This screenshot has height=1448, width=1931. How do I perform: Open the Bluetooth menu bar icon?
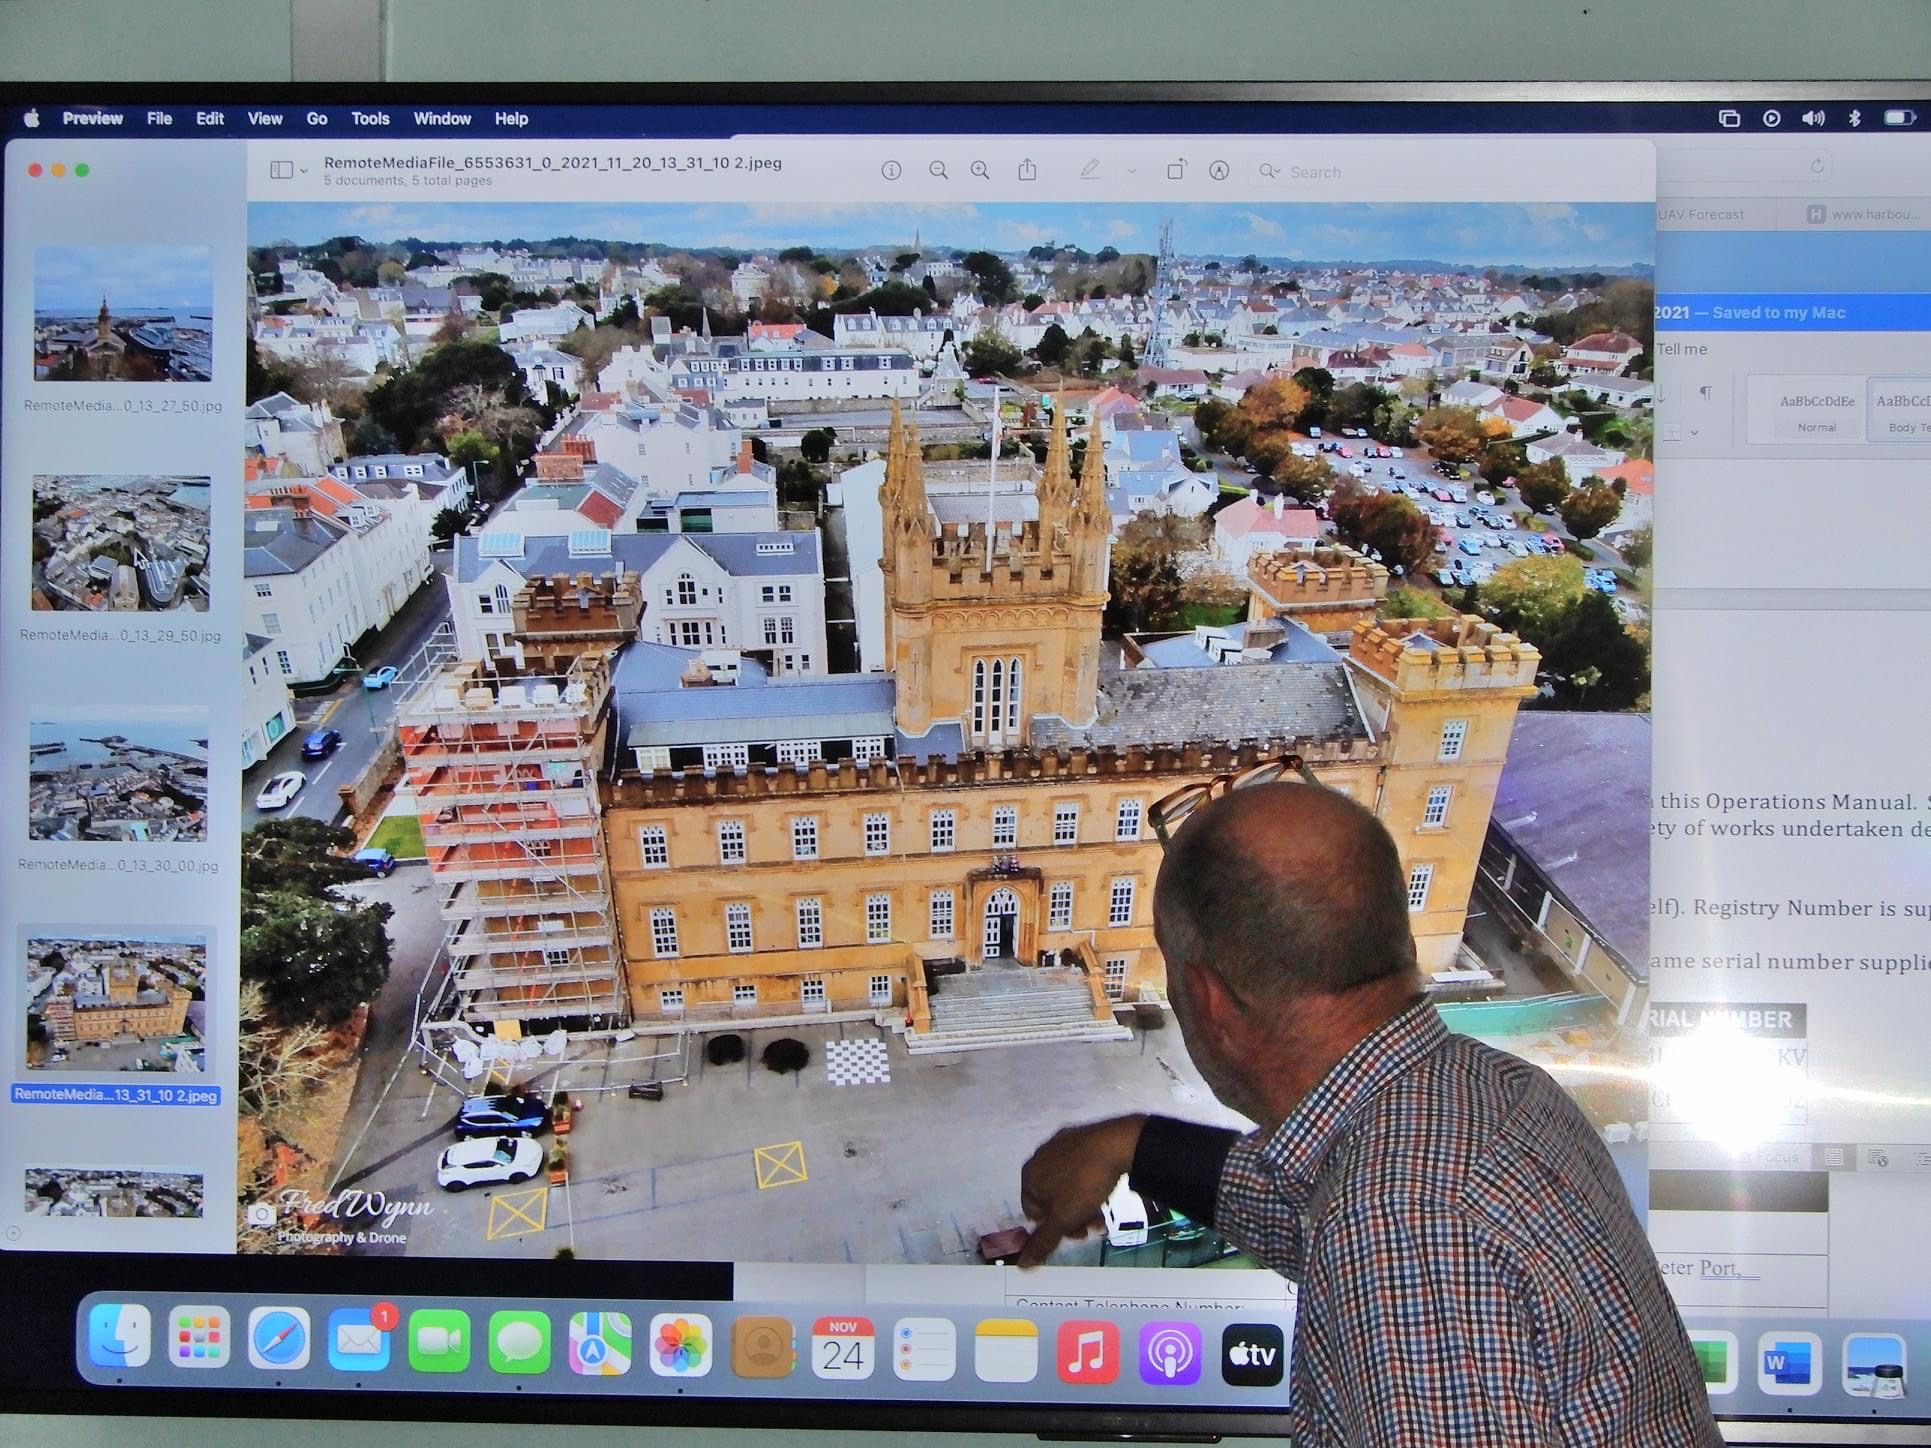(1854, 118)
